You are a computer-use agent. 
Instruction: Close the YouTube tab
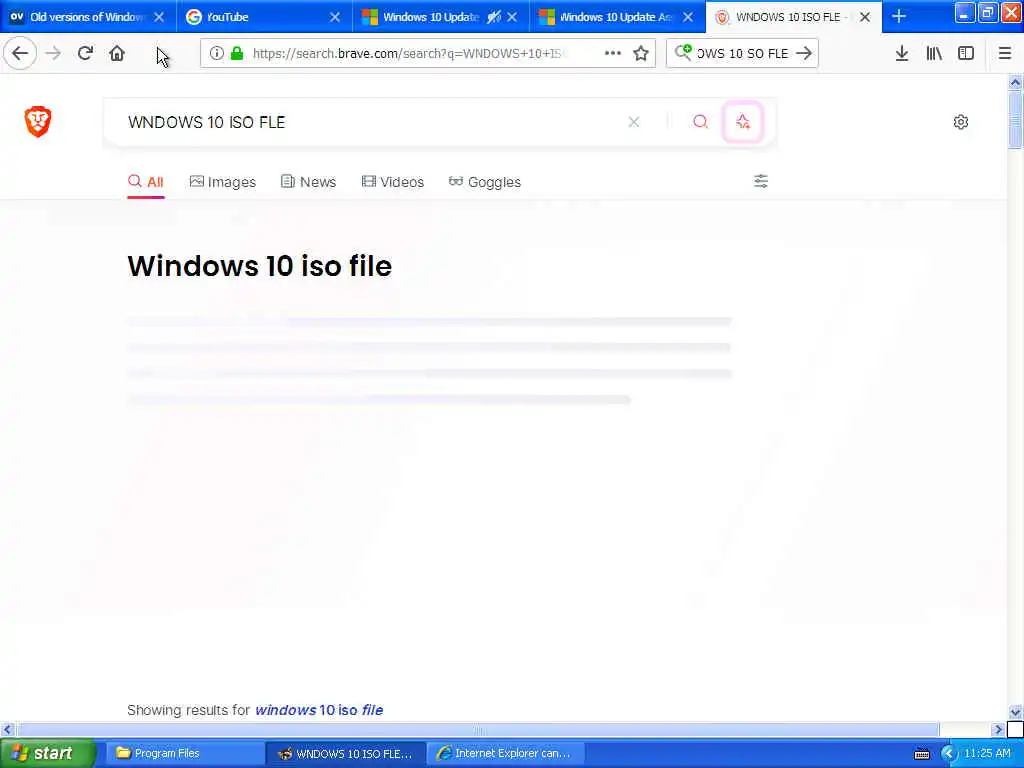[x=335, y=17]
